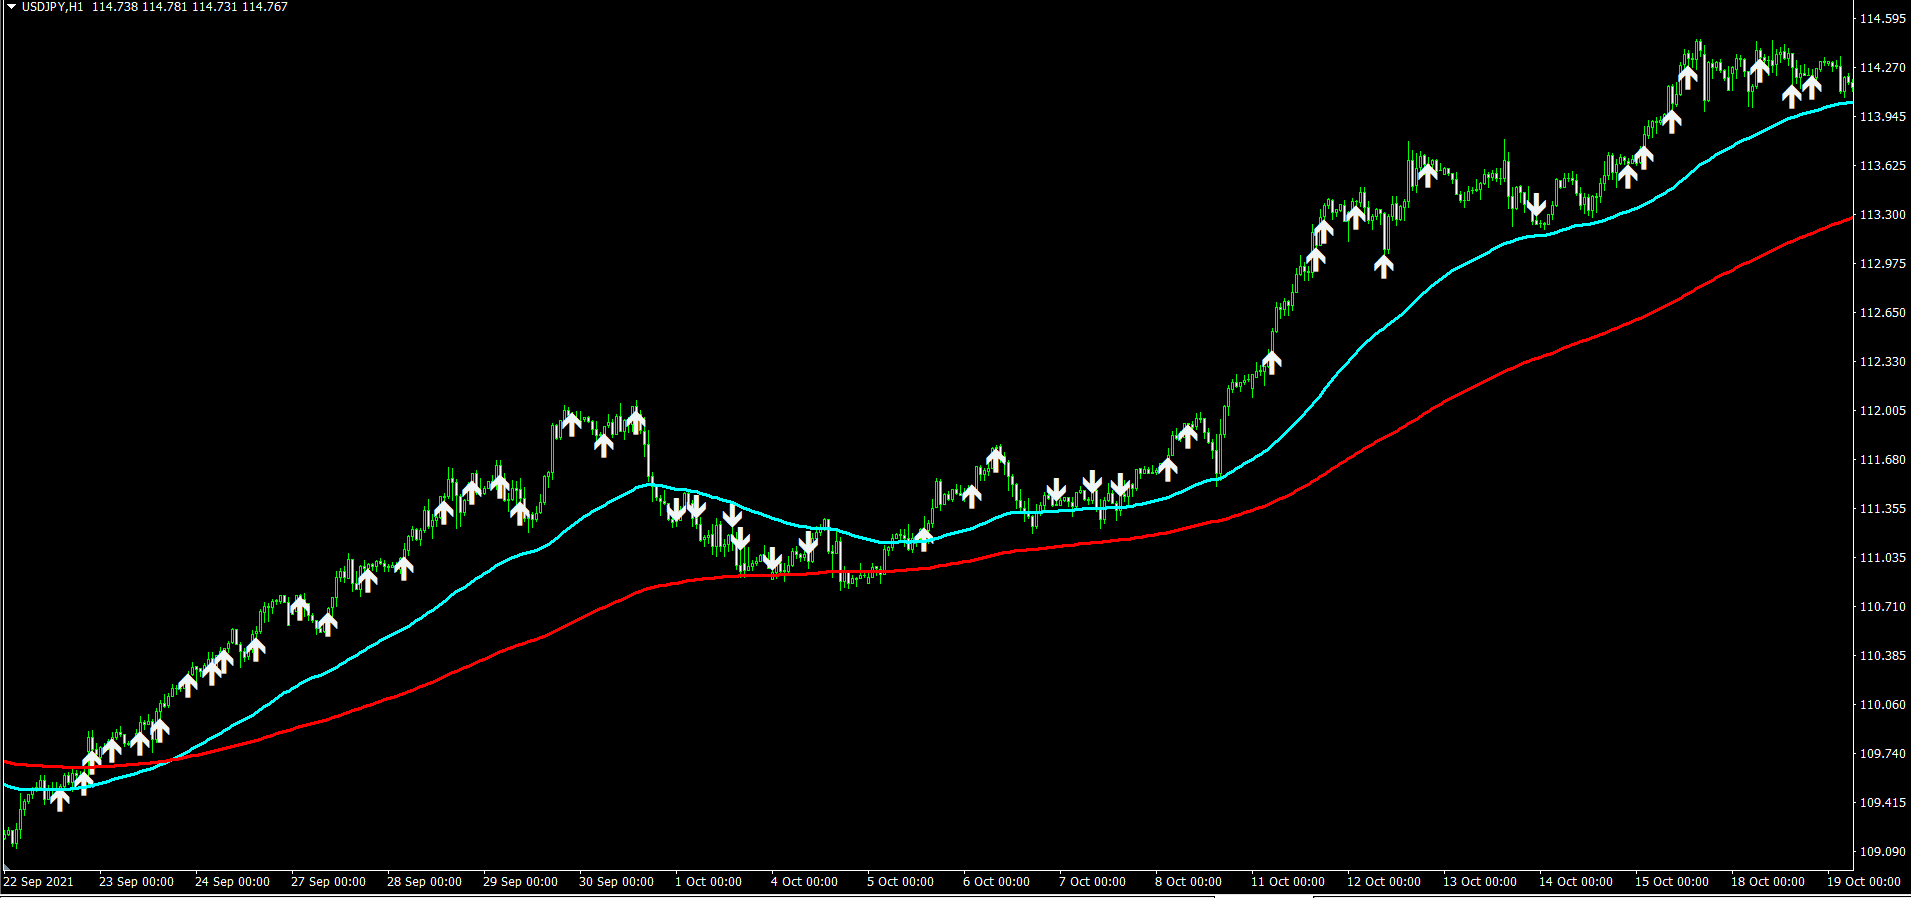Select the 112.330 price label

point(1882,362)
